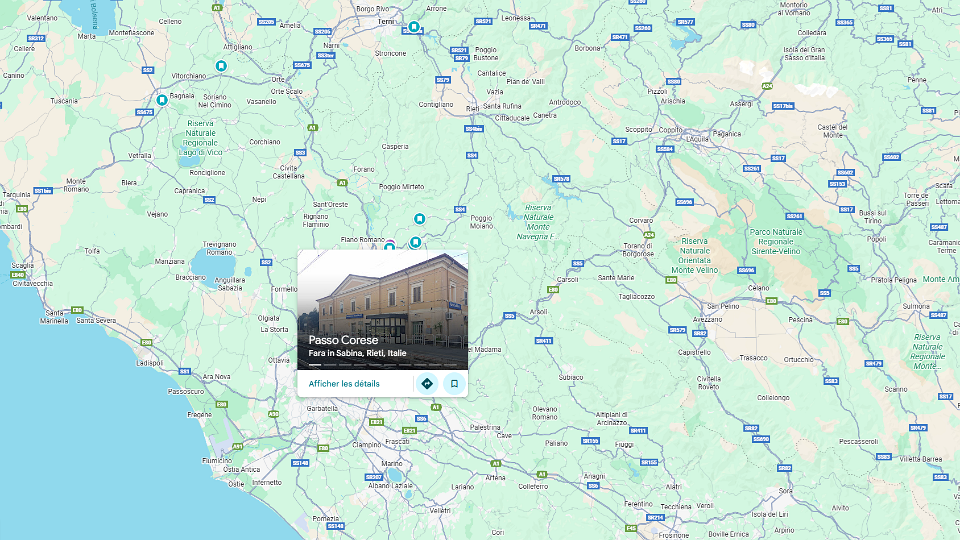Select the saved pin south of Attigliano

tap(221, 66)
